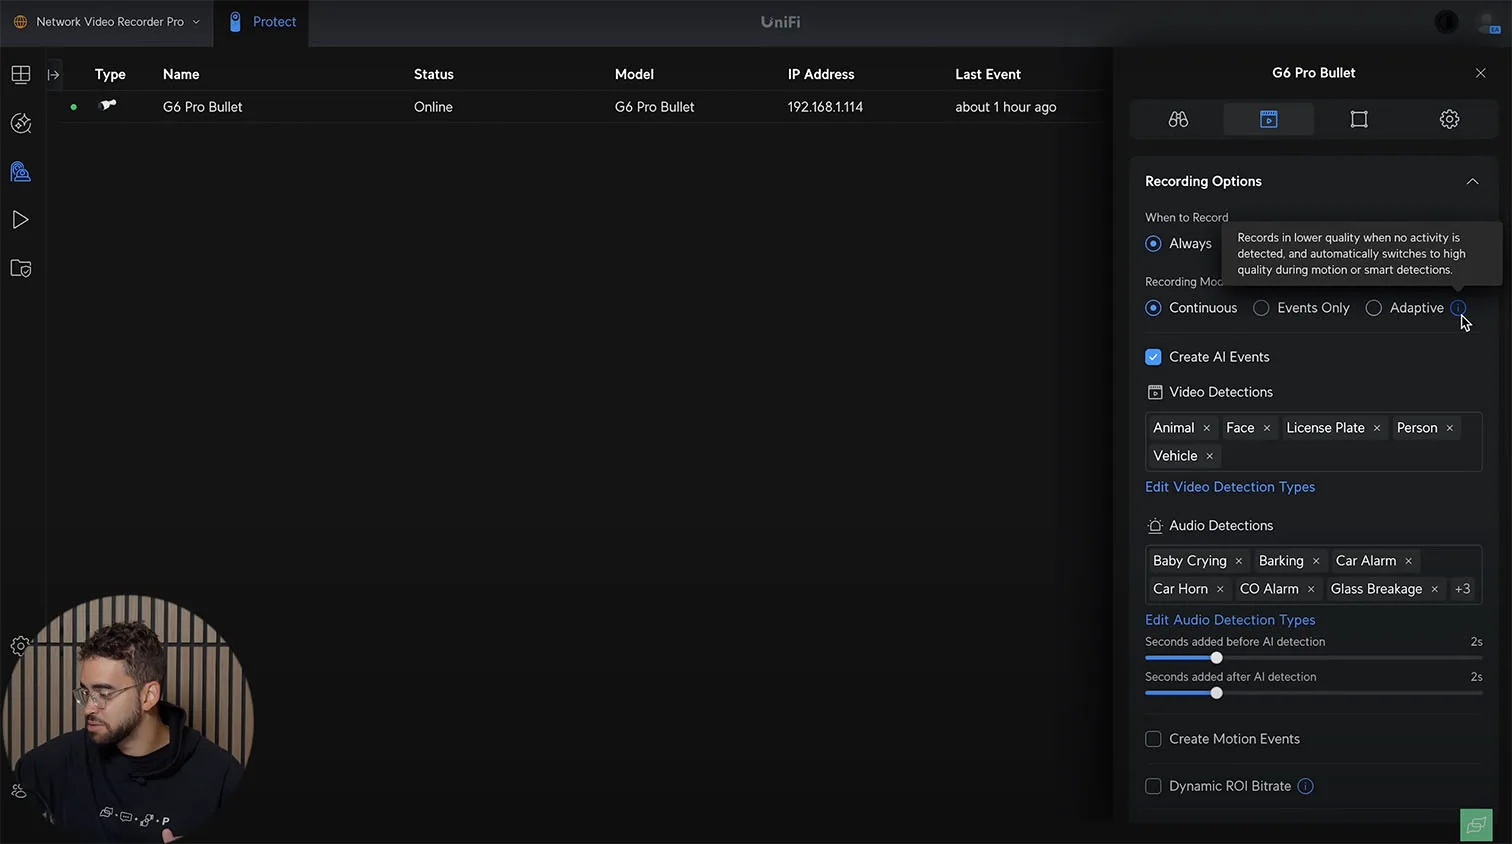Select the G6 Pro Bullet name cell
Image resolution: width=1512 pixels, height=844 pixels.
point(203,107)
